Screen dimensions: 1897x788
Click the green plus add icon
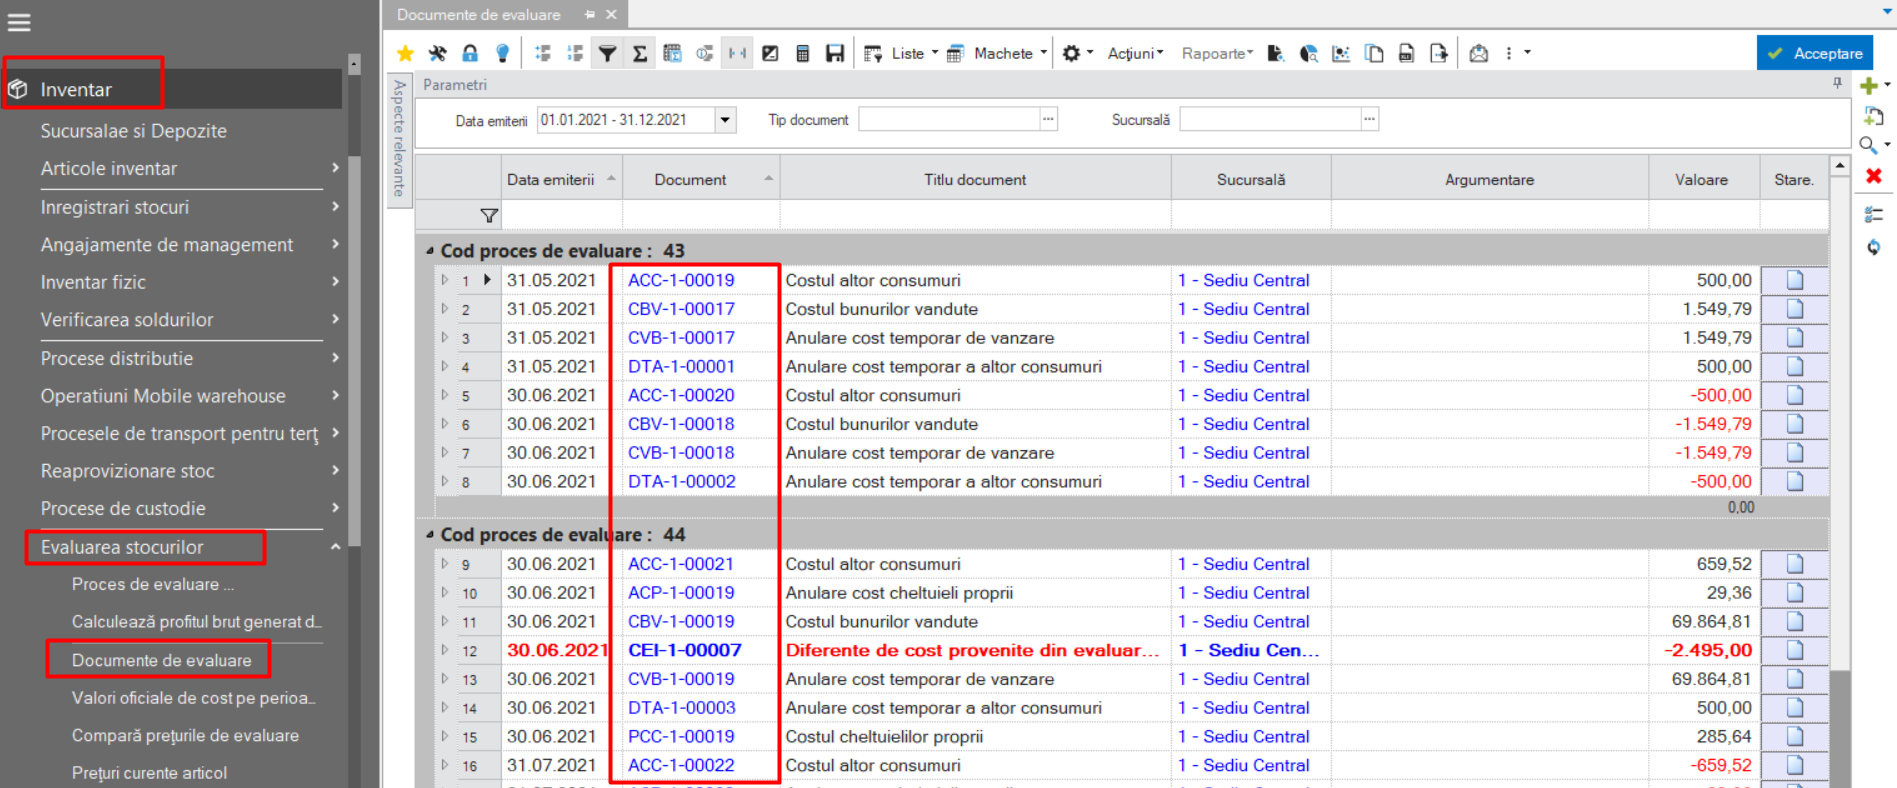pyautogui.click(x=1868, y=86)
